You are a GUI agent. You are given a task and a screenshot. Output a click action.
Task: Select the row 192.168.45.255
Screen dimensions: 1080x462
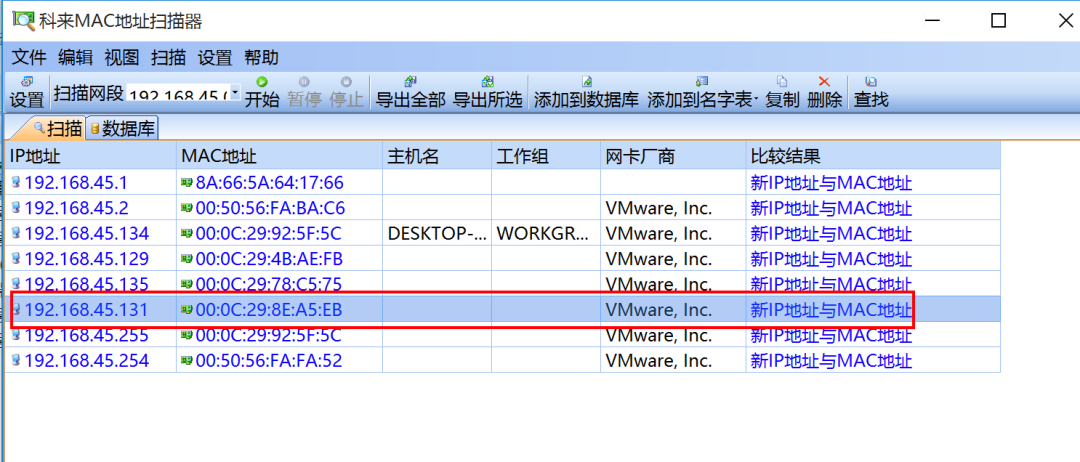coord(503,335)
